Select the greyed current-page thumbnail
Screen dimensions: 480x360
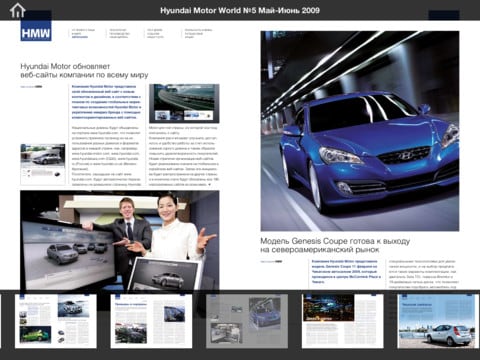click(247, 321)
